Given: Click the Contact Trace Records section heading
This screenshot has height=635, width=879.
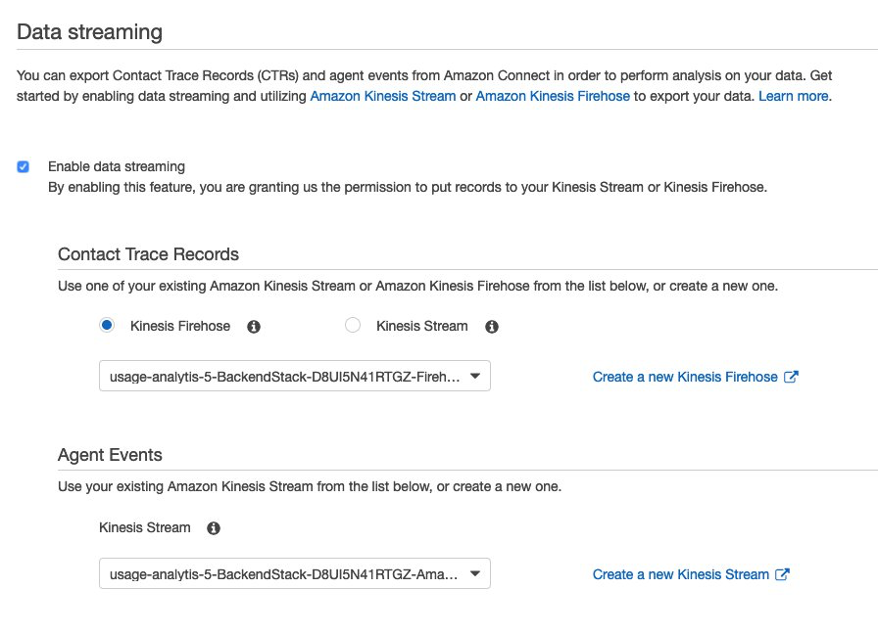Looking at the screenshot, I should click(x=148, y=254).
